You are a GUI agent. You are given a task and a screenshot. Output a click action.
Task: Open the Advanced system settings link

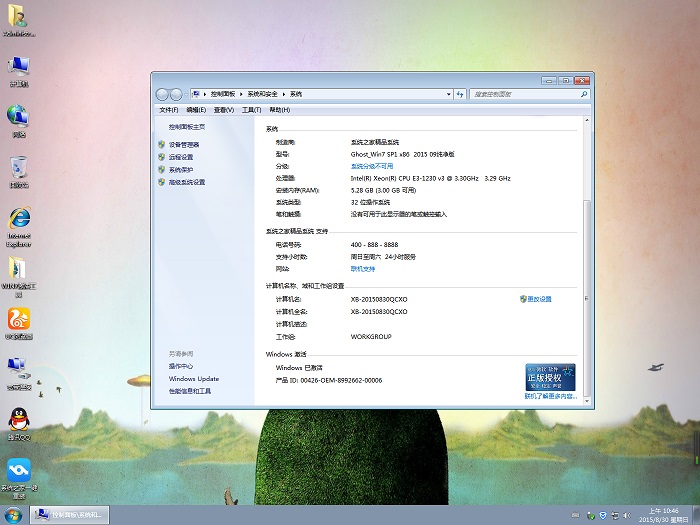(x=187, y=182)
